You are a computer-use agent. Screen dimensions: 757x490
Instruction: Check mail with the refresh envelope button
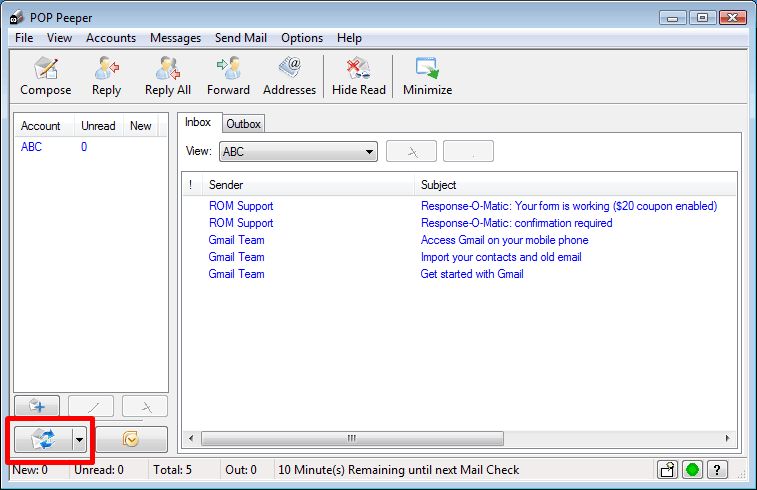[x=43, y=439]
